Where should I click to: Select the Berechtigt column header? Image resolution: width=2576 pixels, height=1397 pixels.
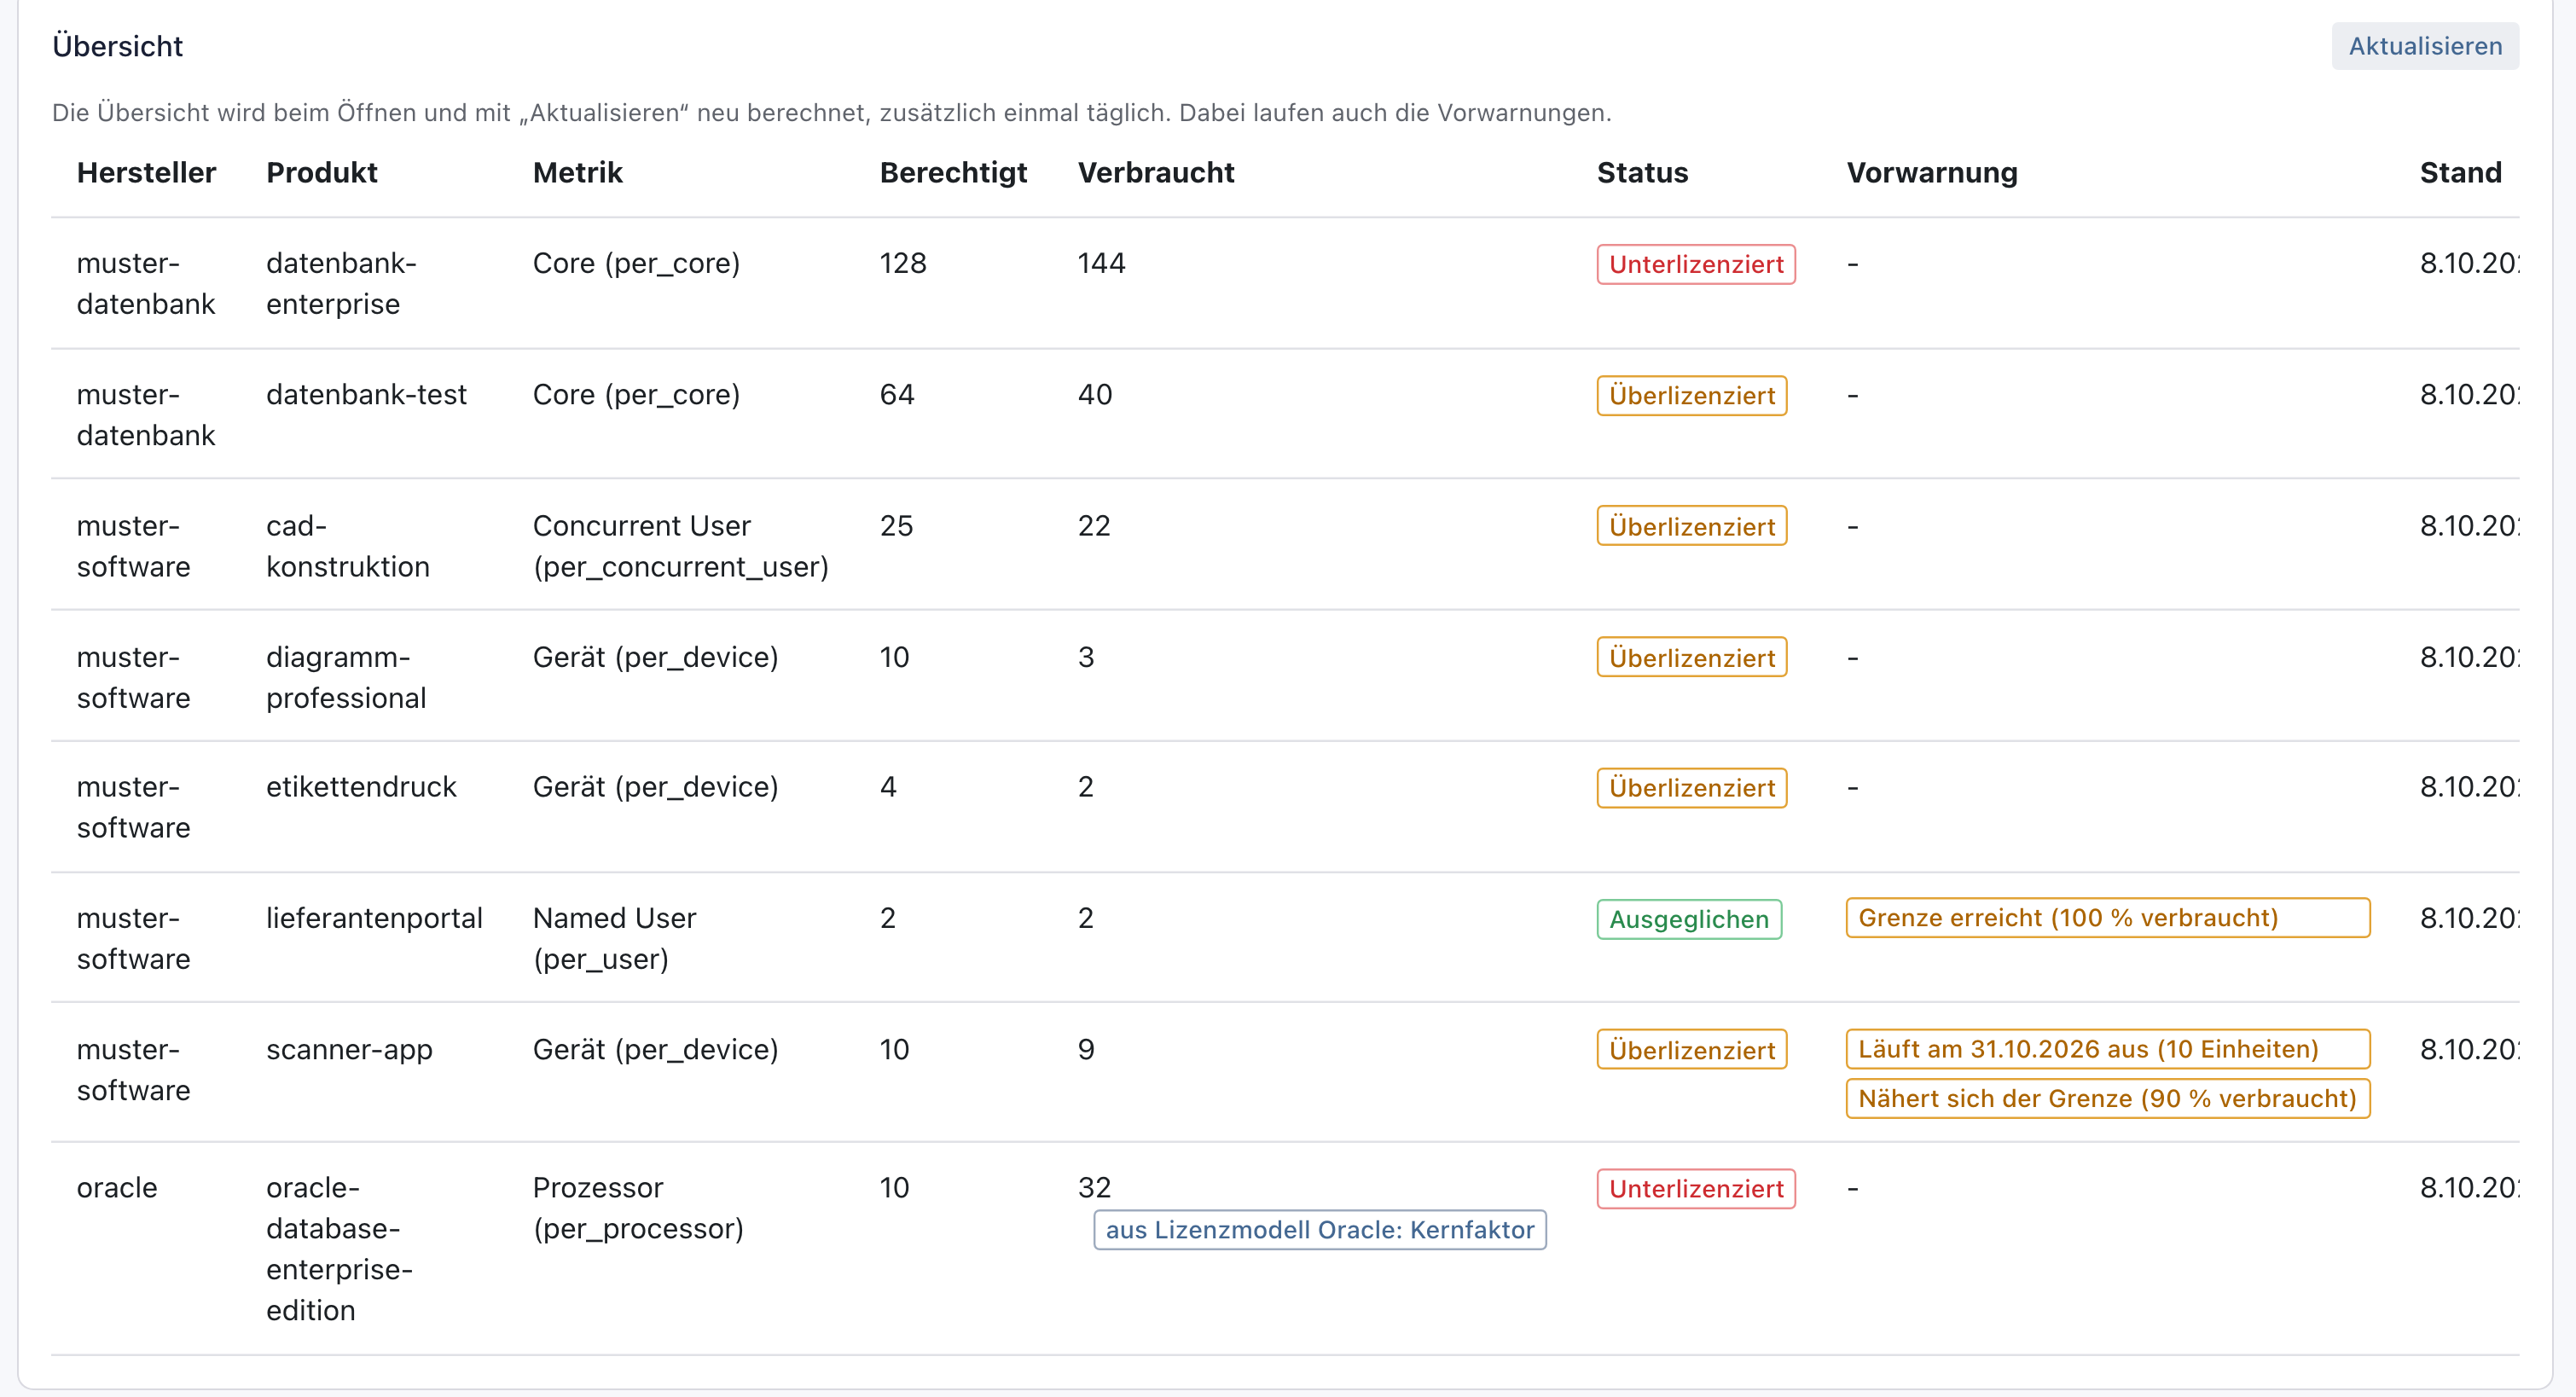click(953, 172)
